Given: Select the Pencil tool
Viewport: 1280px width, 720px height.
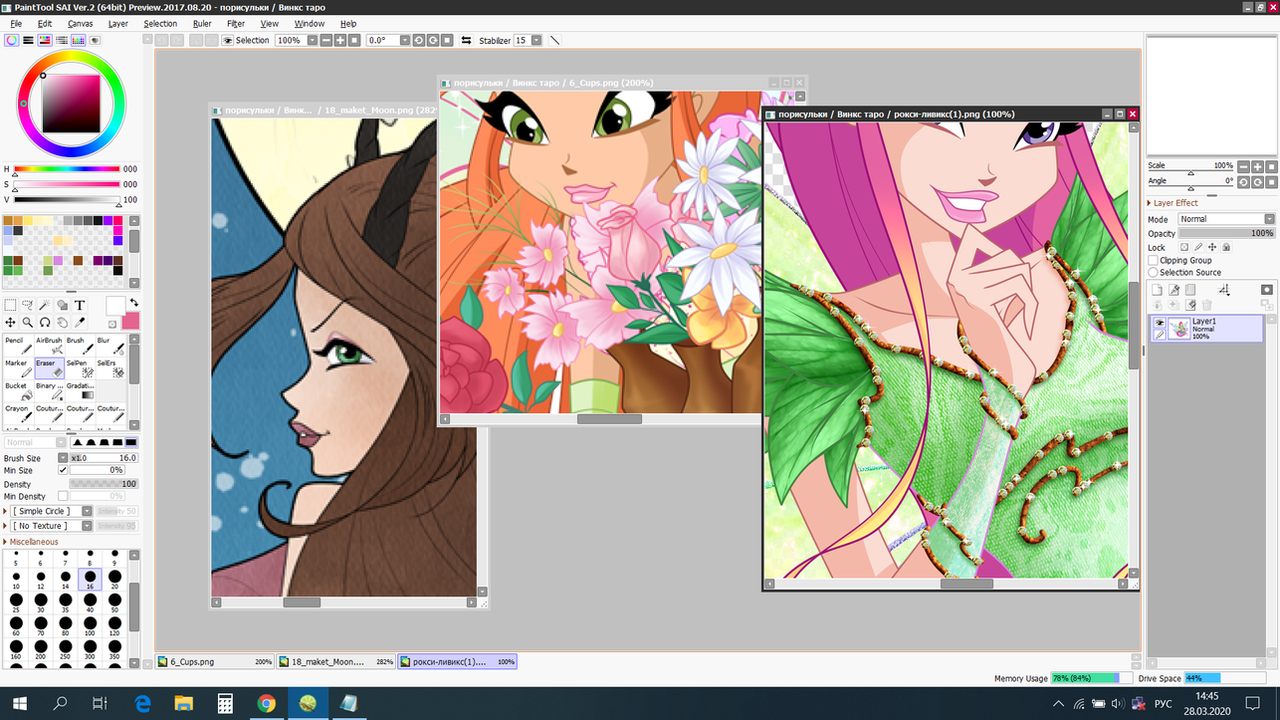Looking at the screenshot, I should pyautogui.click(x=18, y=346).
